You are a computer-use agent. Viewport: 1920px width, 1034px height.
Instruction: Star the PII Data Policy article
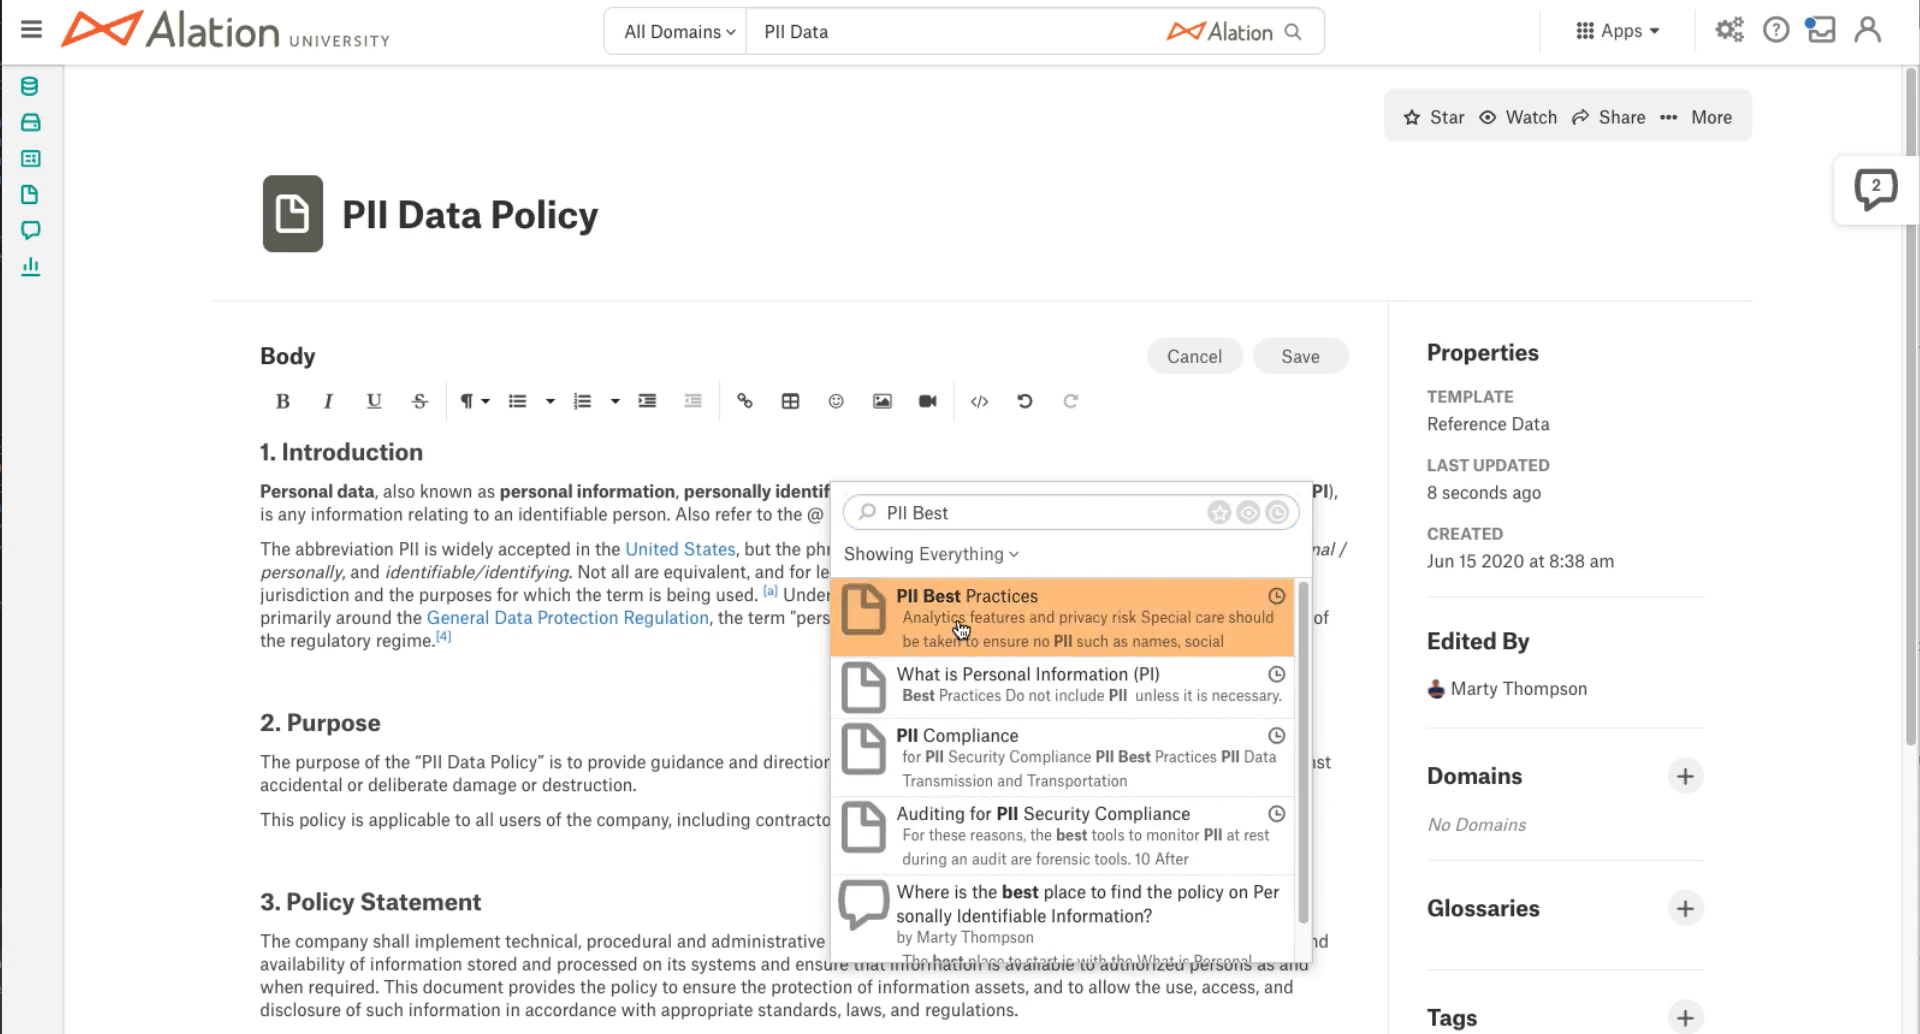point(1434,117)
